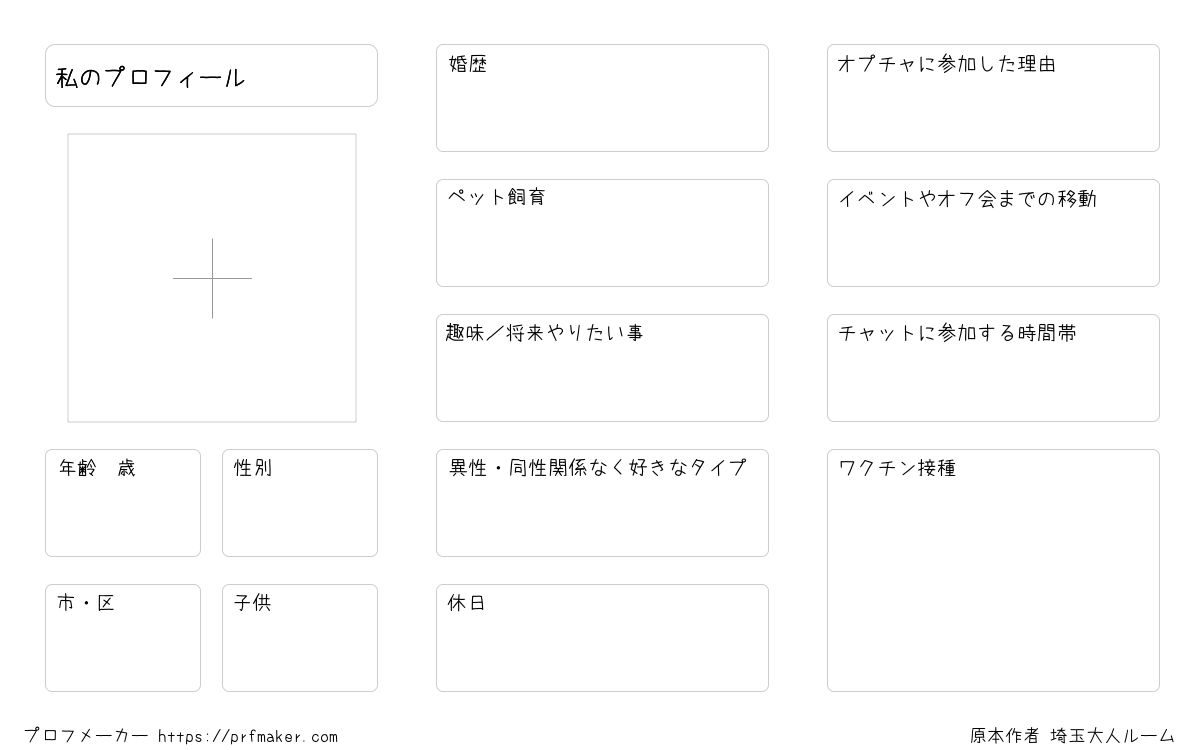Click the ワクチン接種 field
Screen dimensions: 1200x750
pyautogui.click(x=993, y=570)
